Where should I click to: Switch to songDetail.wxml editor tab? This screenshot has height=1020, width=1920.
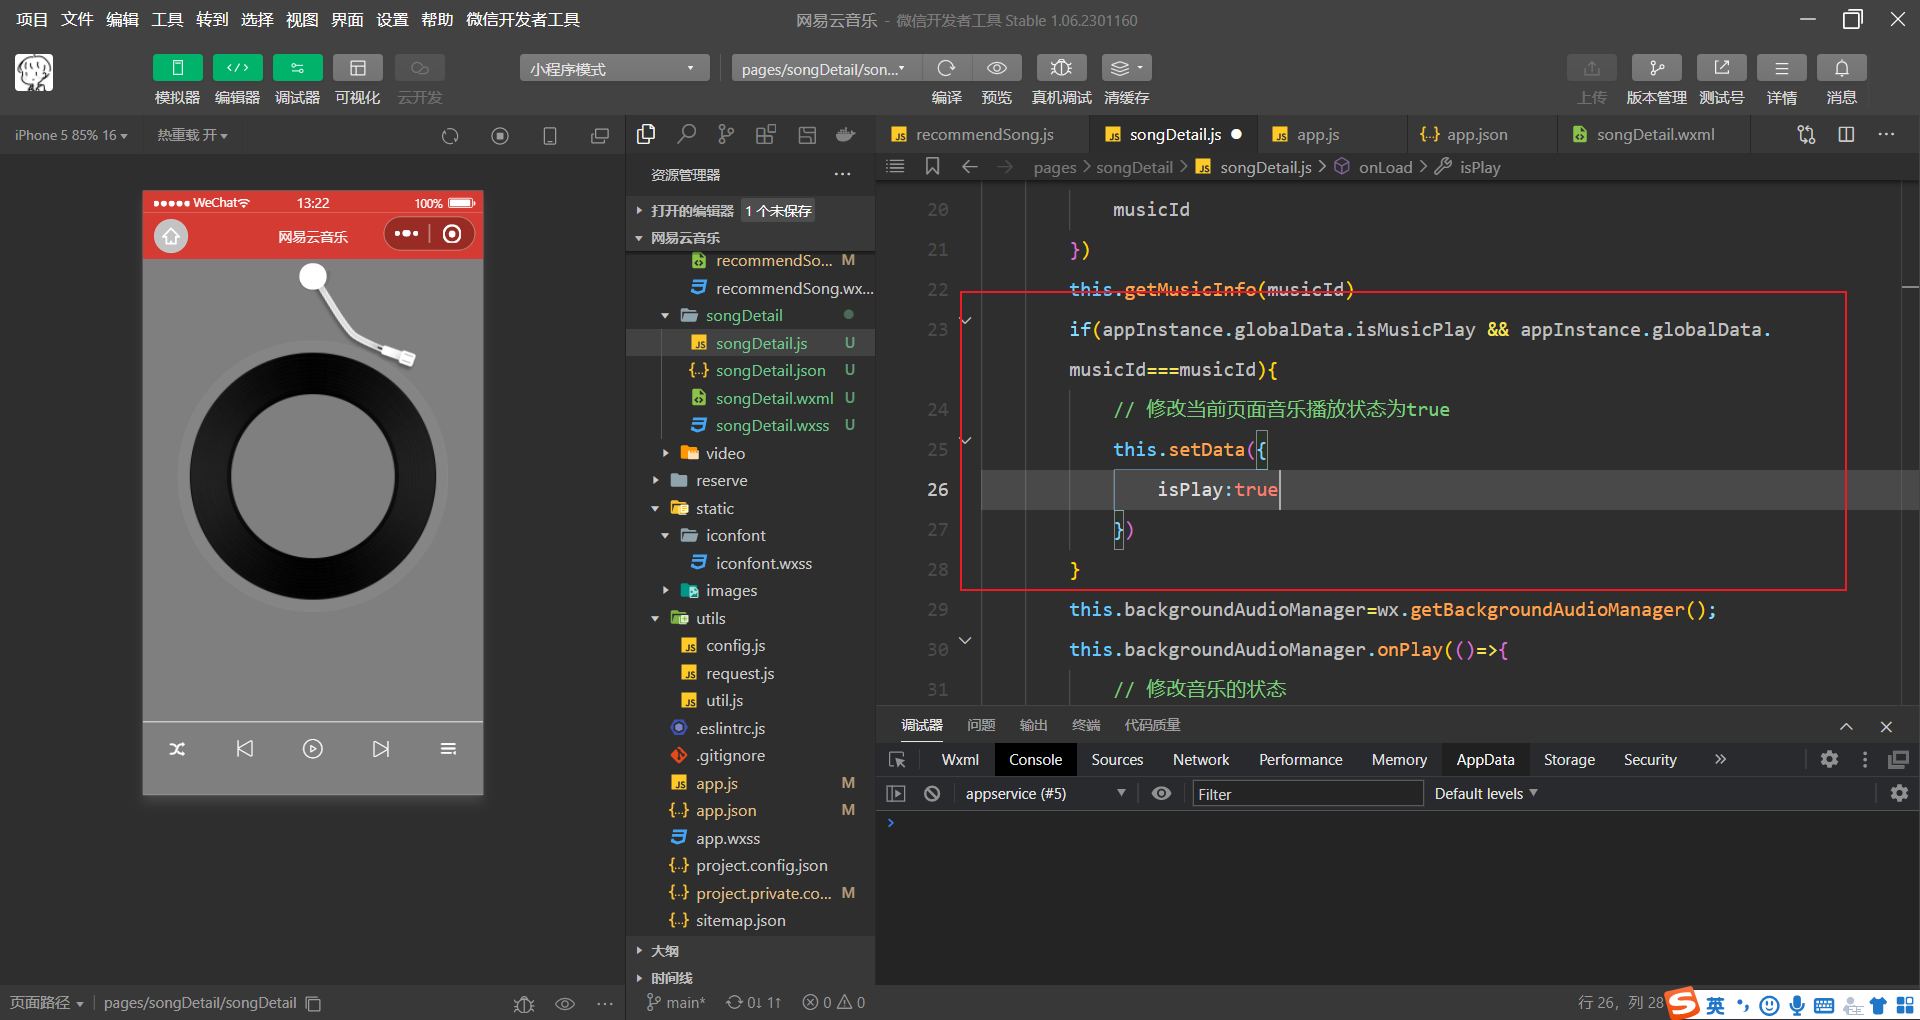(x=1654, y=134)
